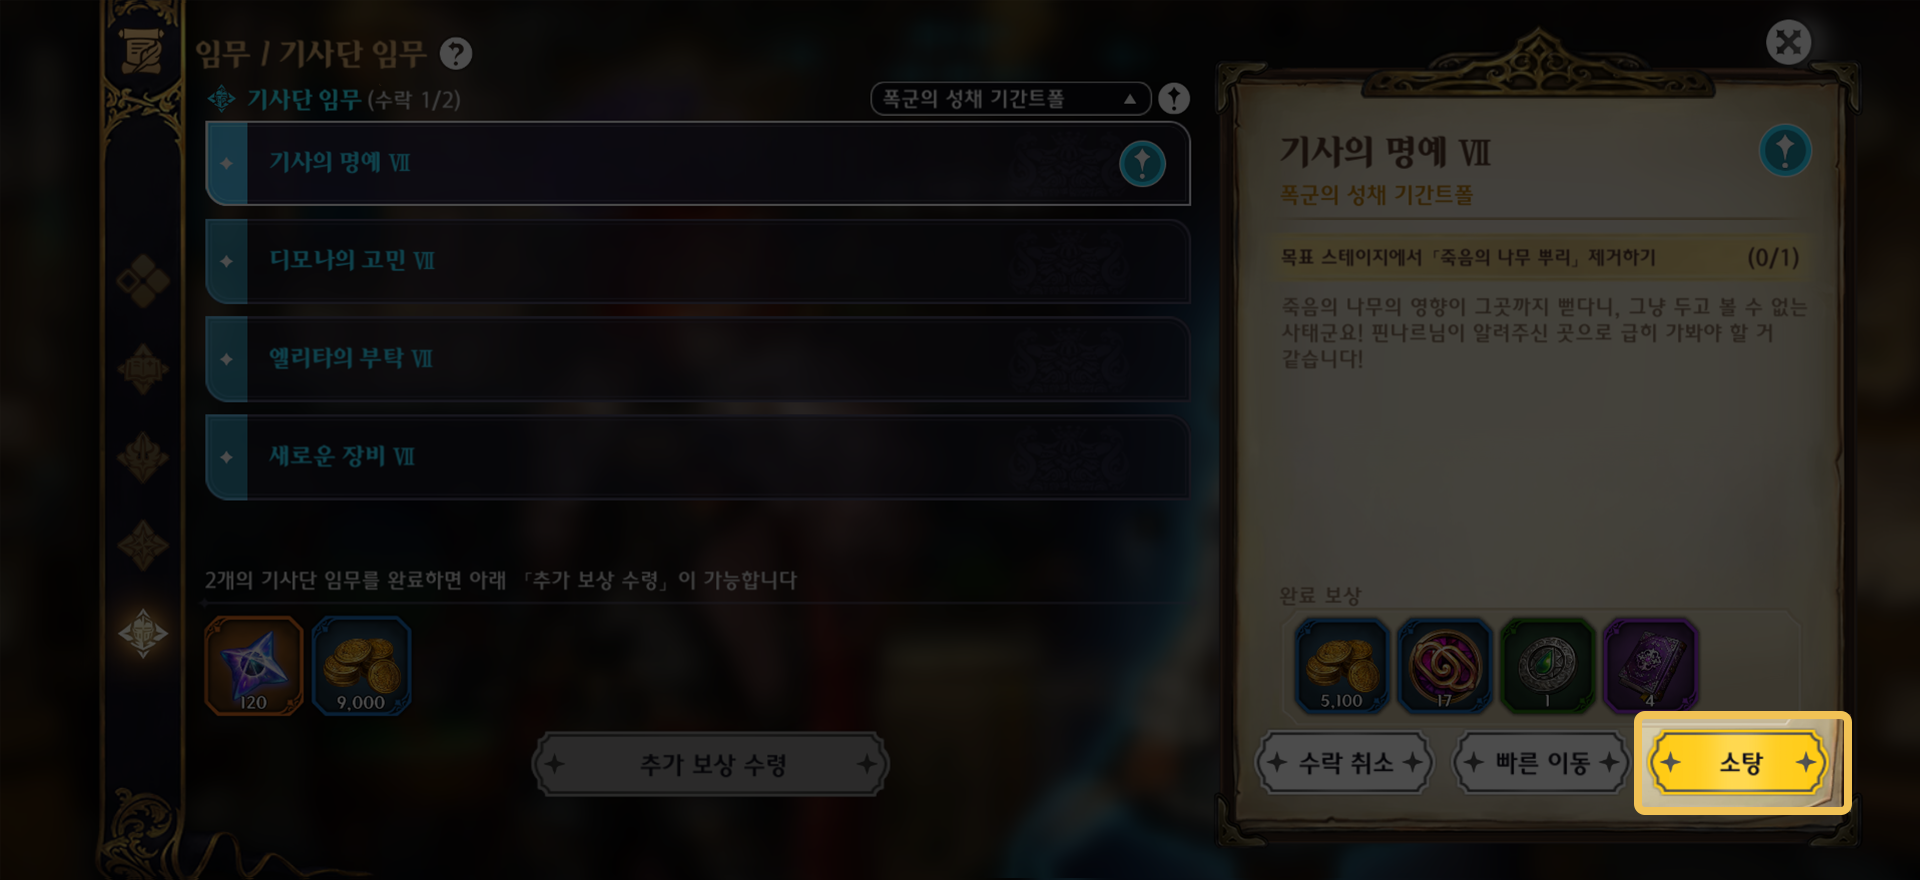Tap the teal location marker on the detail panel
The height and width of the screenshot is (880, 1920).
click(x=1785, y=151)
